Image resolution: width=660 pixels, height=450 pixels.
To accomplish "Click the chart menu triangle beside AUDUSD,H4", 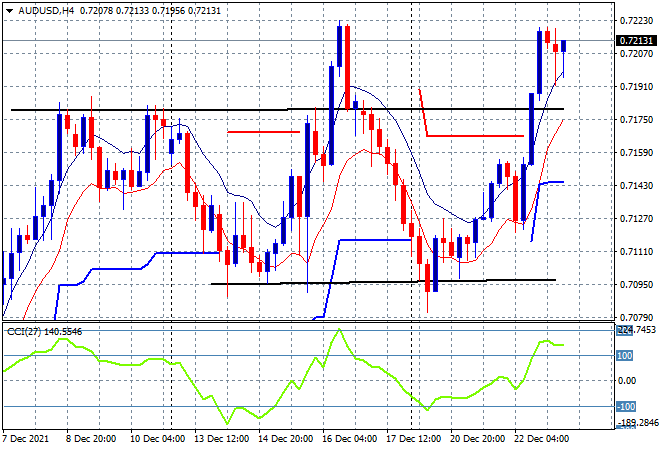I will click(x=9, y=11).
